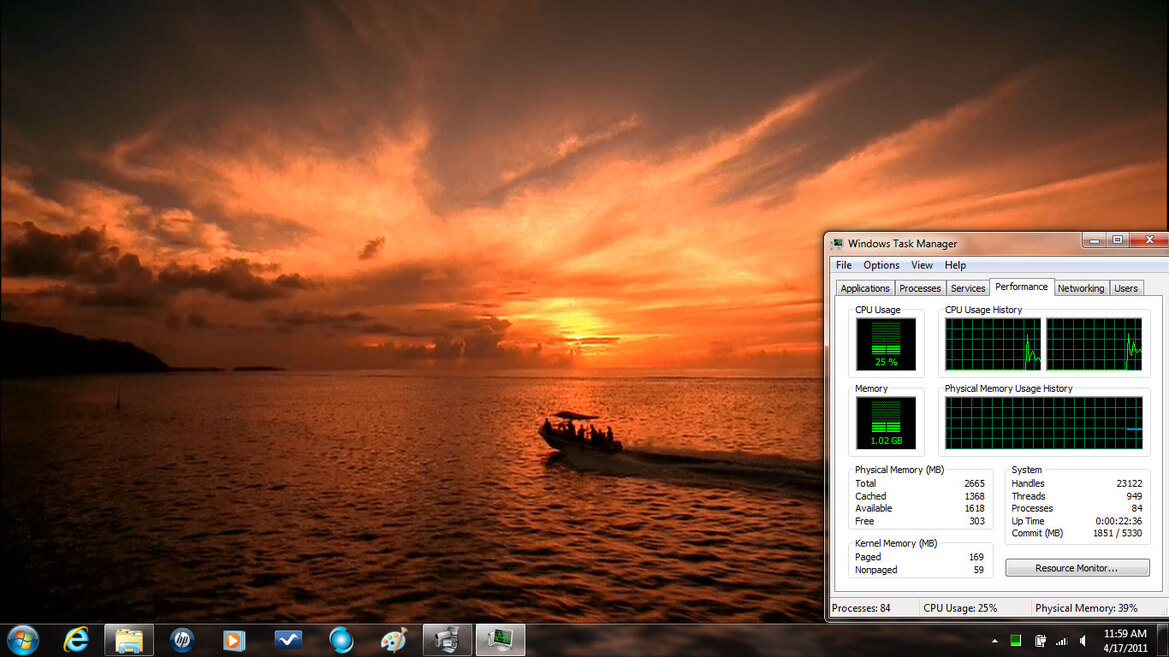1169x657 pixels.
Task: Click the status bar text 'CPU Usage: 25%'
Action: tap(960, 608)
